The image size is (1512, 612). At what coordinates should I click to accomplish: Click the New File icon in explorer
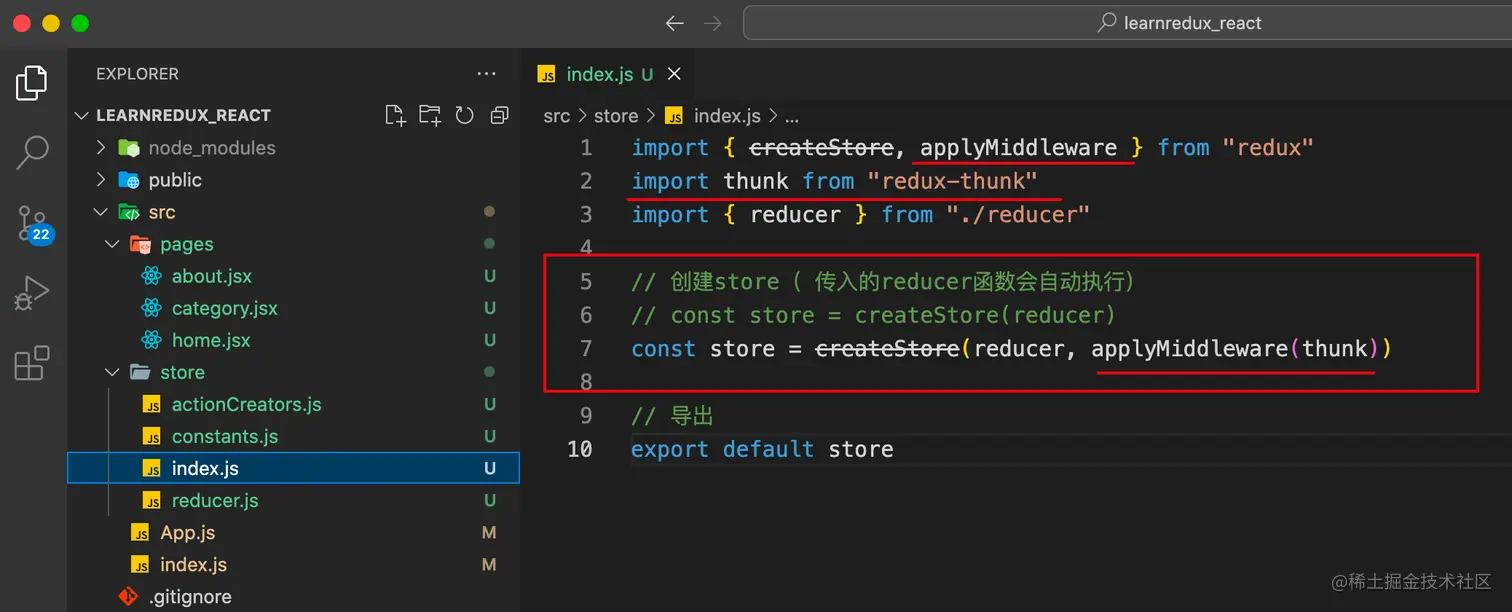[x=395, y=115]
